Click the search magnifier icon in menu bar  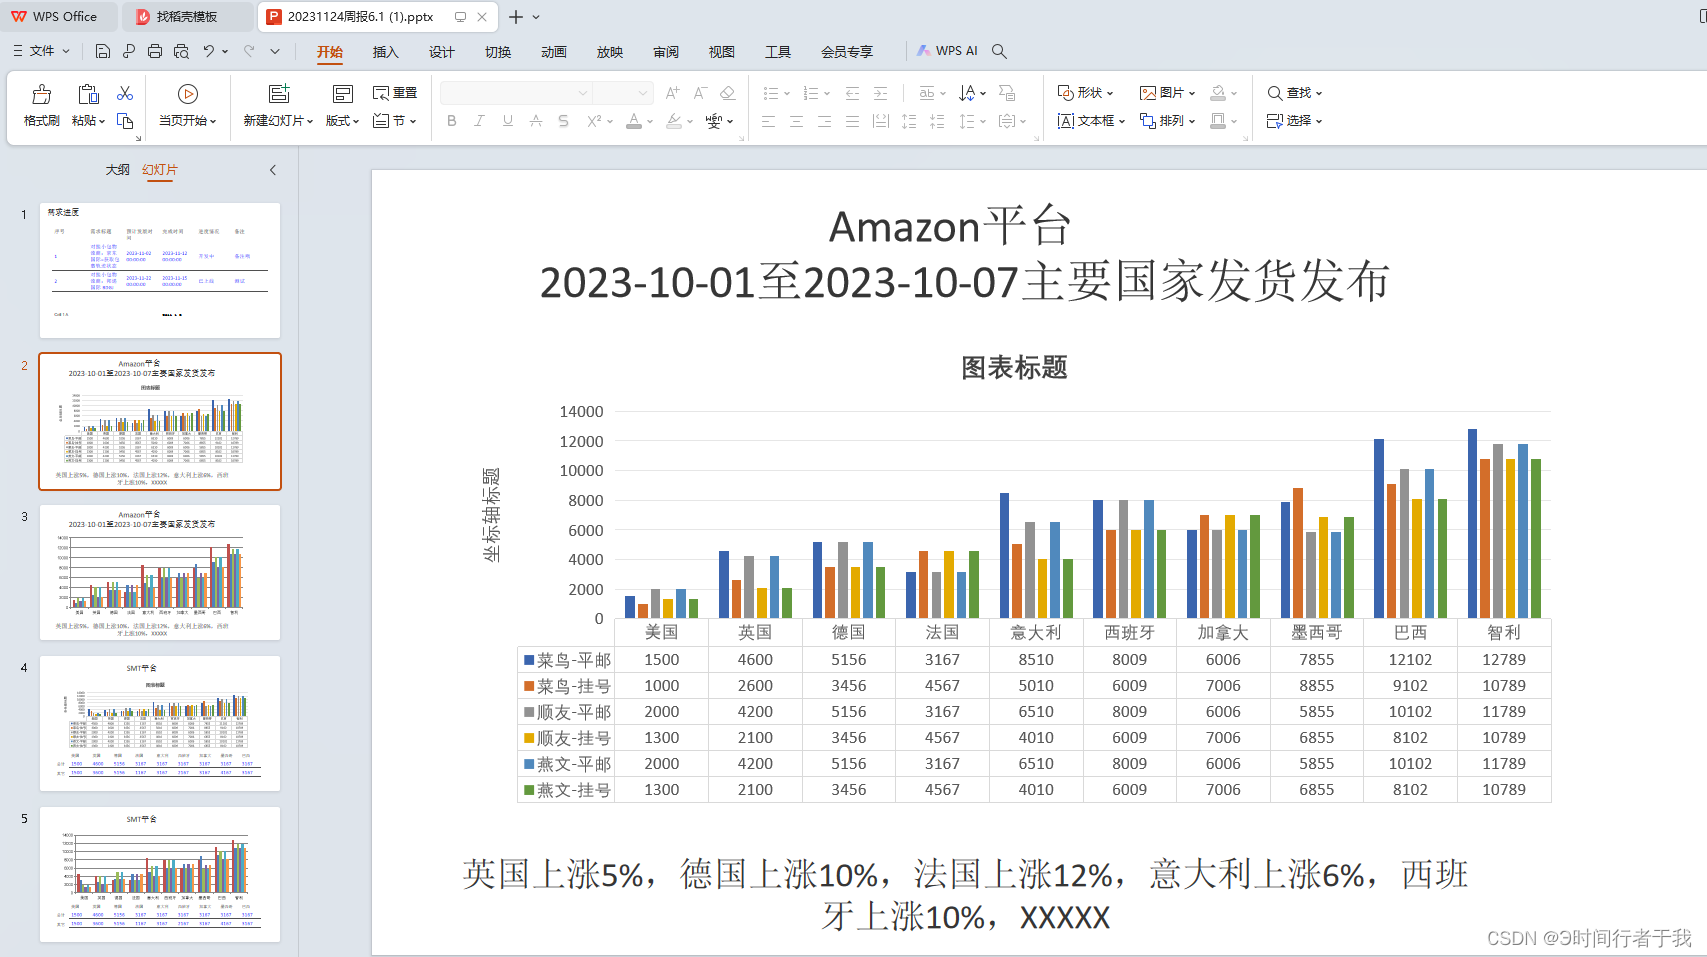[999, 51]
